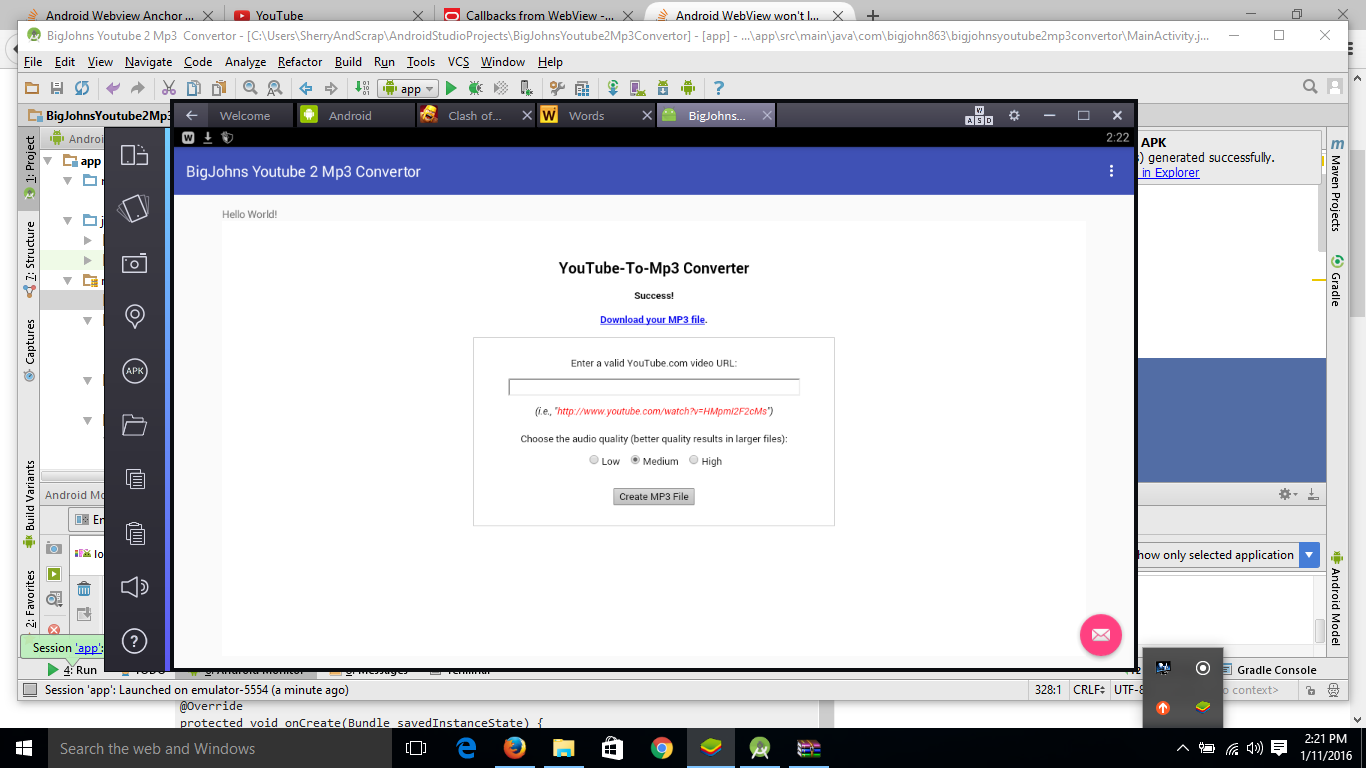Click the Cut scissors toolbar icon
Image resolution: width=1366 pixels, height=768 pixels.
pyautogui.click(x=169, y=88)
